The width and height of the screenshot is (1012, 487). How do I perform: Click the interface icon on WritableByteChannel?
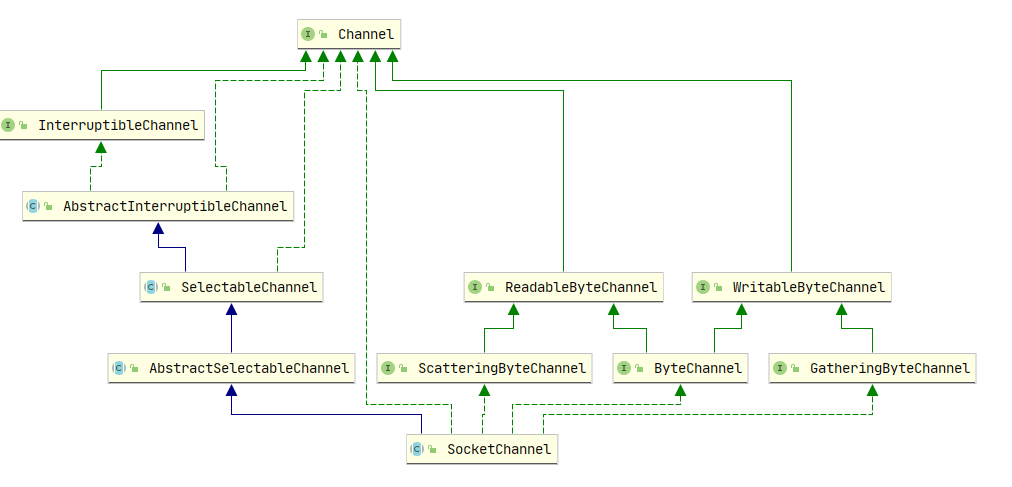(703, 287)
